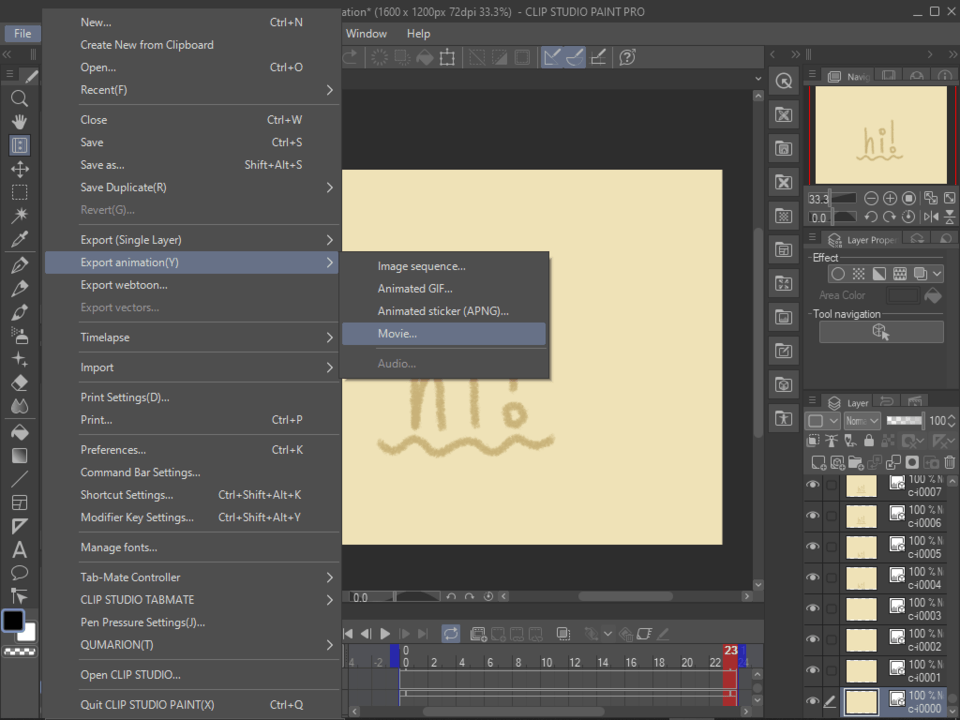This screenshot has width=960, height=720.
Task: Select the Text tool
Action: coord(19,548)
